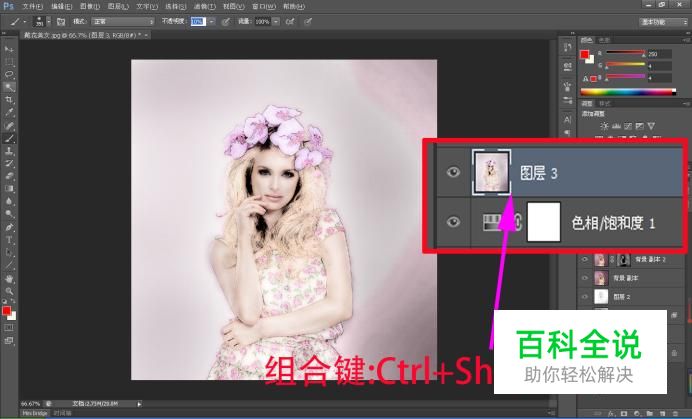Select the Horizontal Type tool
Screen dimensions: 692x419
(x=9, y=240)
